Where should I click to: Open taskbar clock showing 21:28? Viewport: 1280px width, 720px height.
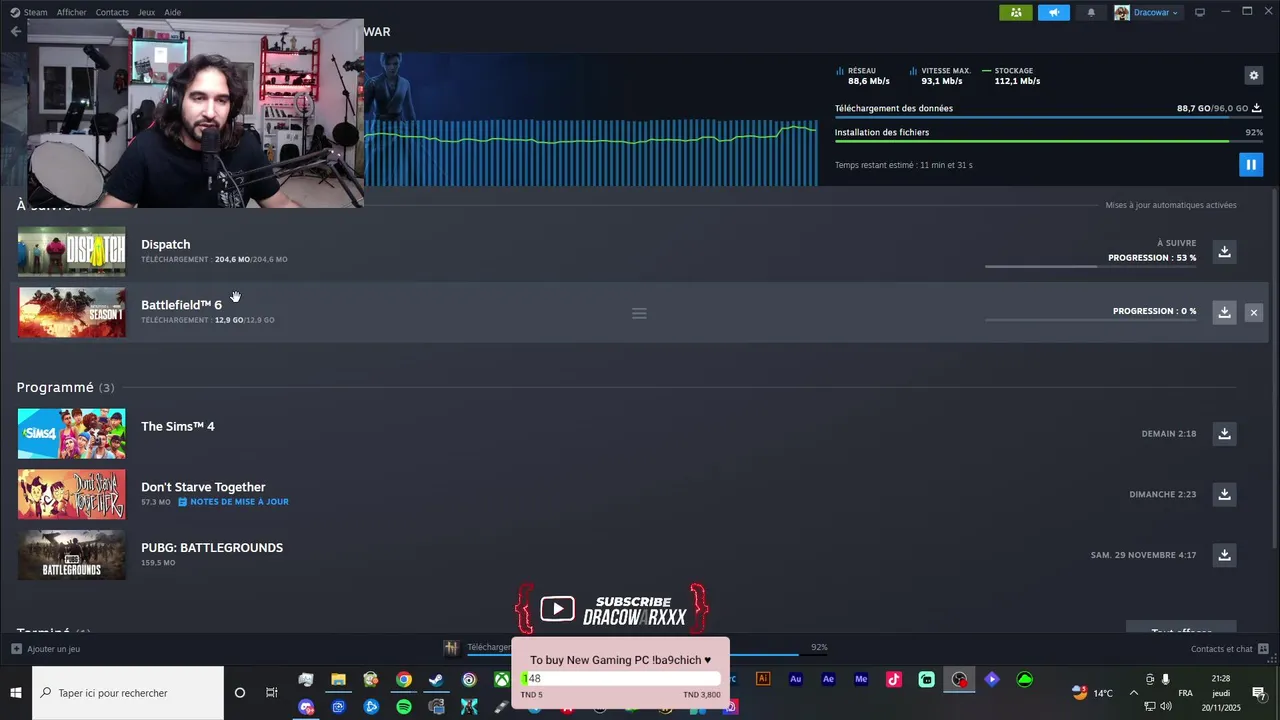(x=1221, y=692)
